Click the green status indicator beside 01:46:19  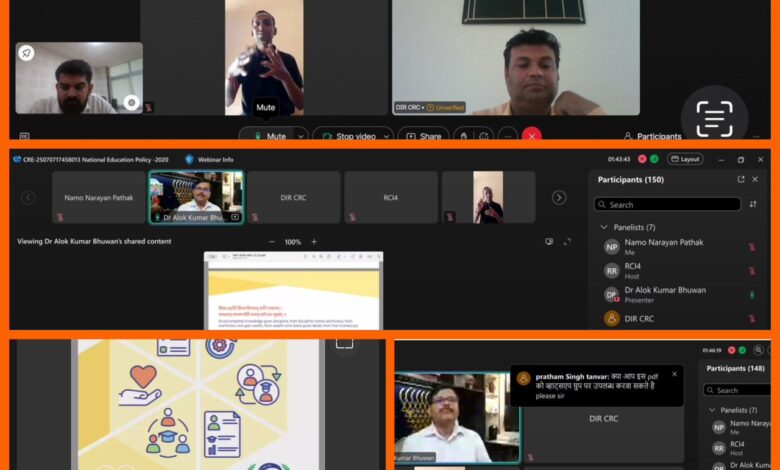click(742, 350)
